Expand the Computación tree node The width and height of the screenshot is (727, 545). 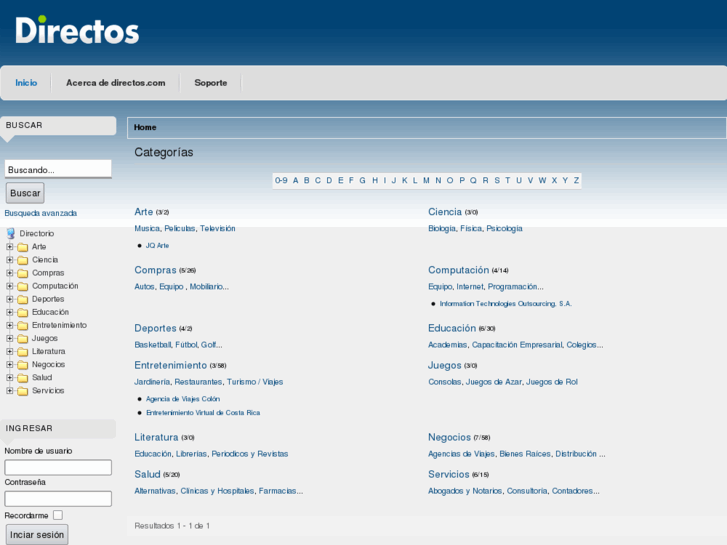click(10, 286)
